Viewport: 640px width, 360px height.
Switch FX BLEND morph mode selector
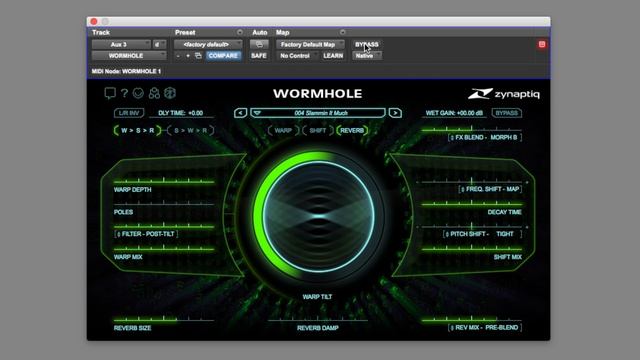(484, 138)
